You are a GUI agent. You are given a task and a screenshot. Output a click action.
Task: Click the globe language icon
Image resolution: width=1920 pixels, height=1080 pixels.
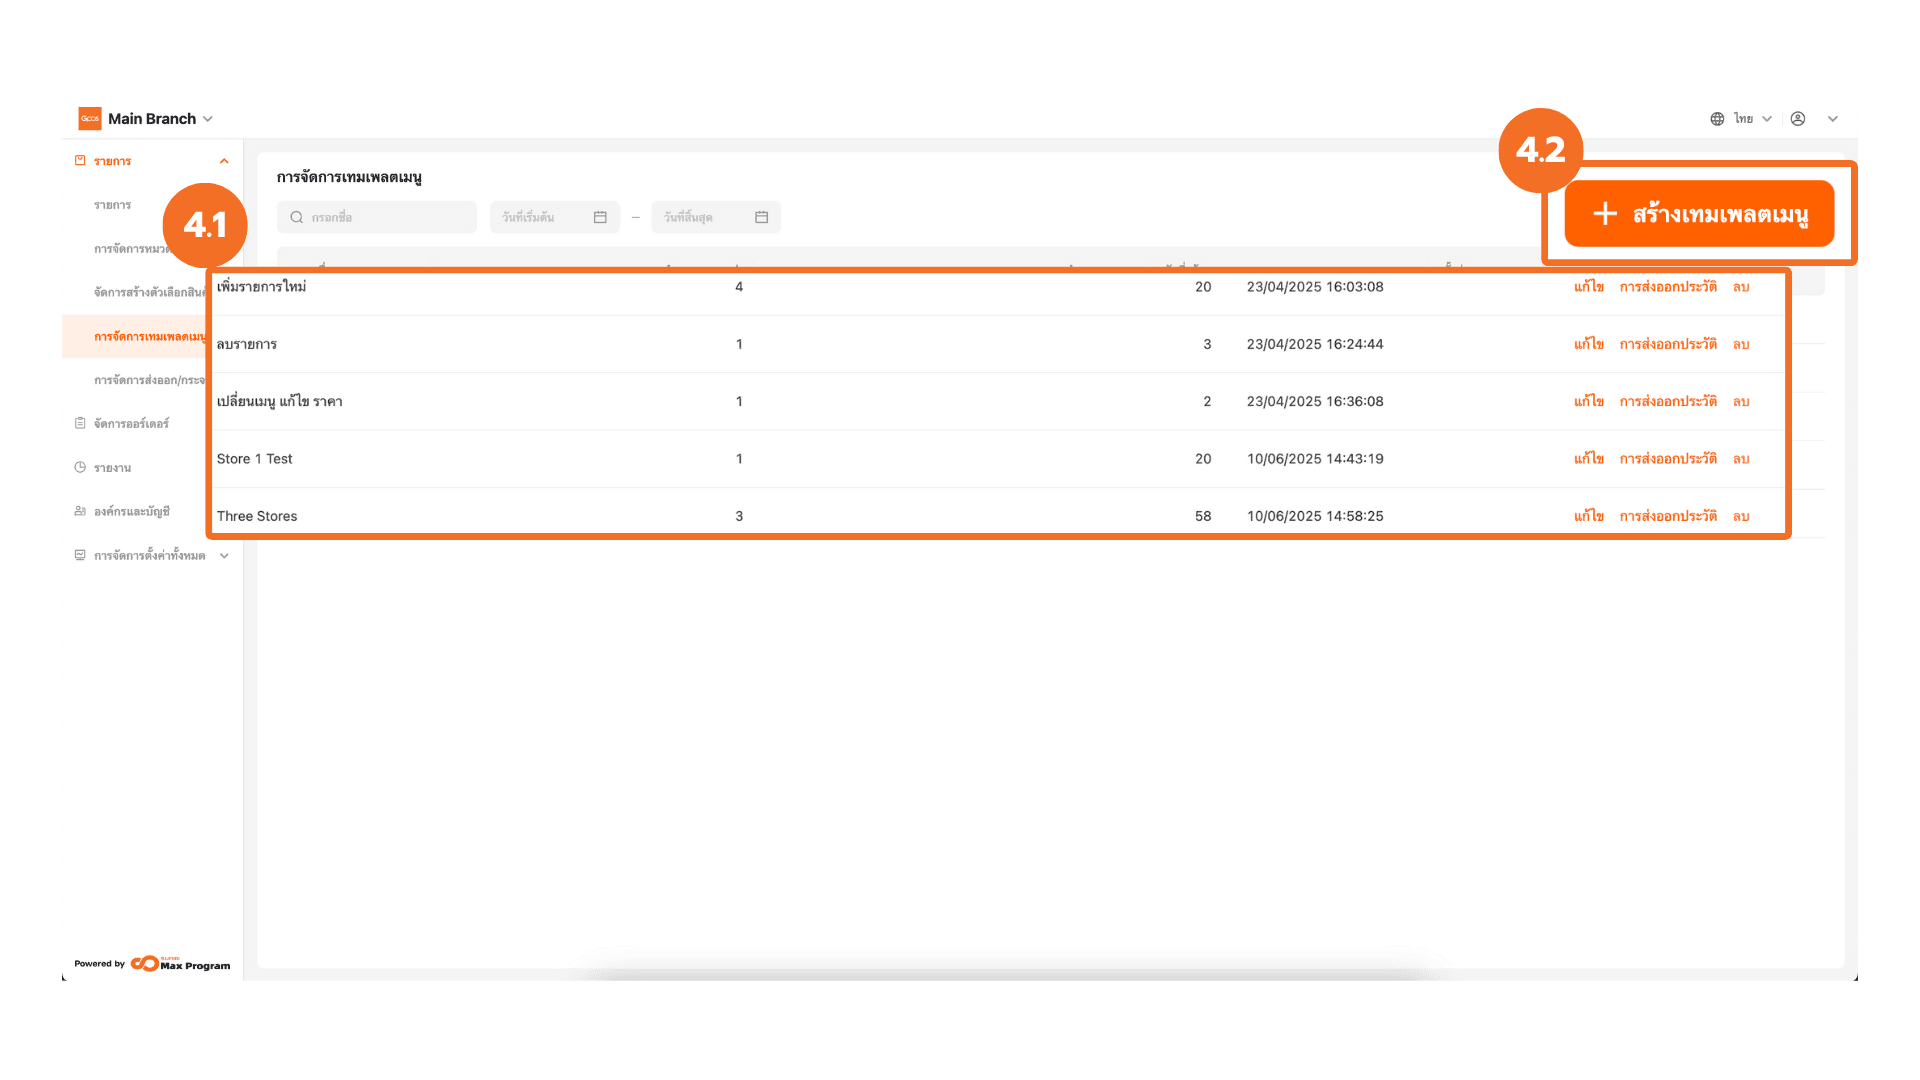pos(1717,119)
